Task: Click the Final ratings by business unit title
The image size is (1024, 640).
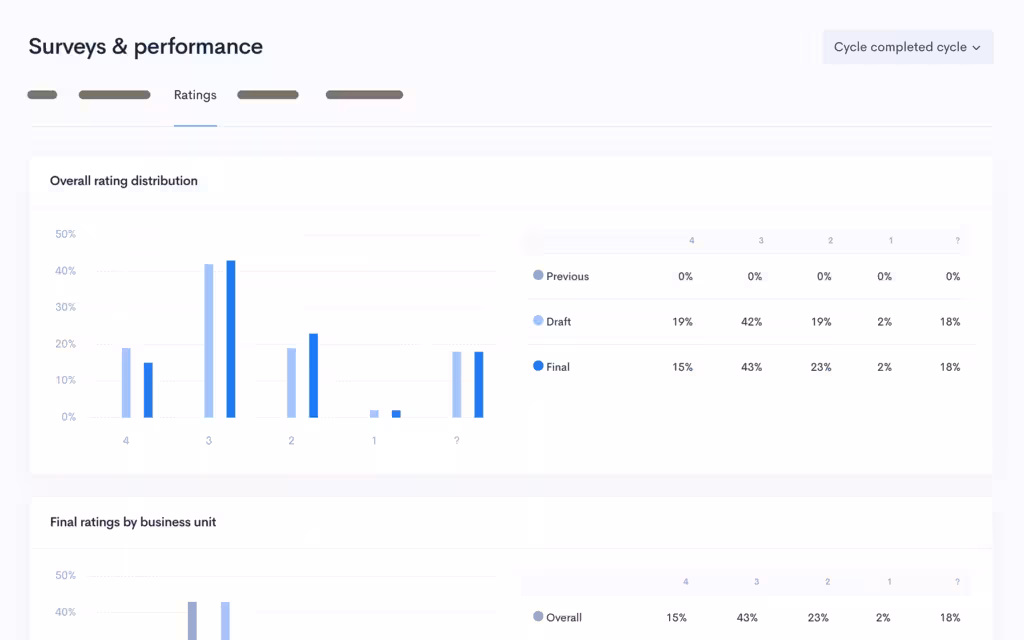Action: click(x=133, y=522)
